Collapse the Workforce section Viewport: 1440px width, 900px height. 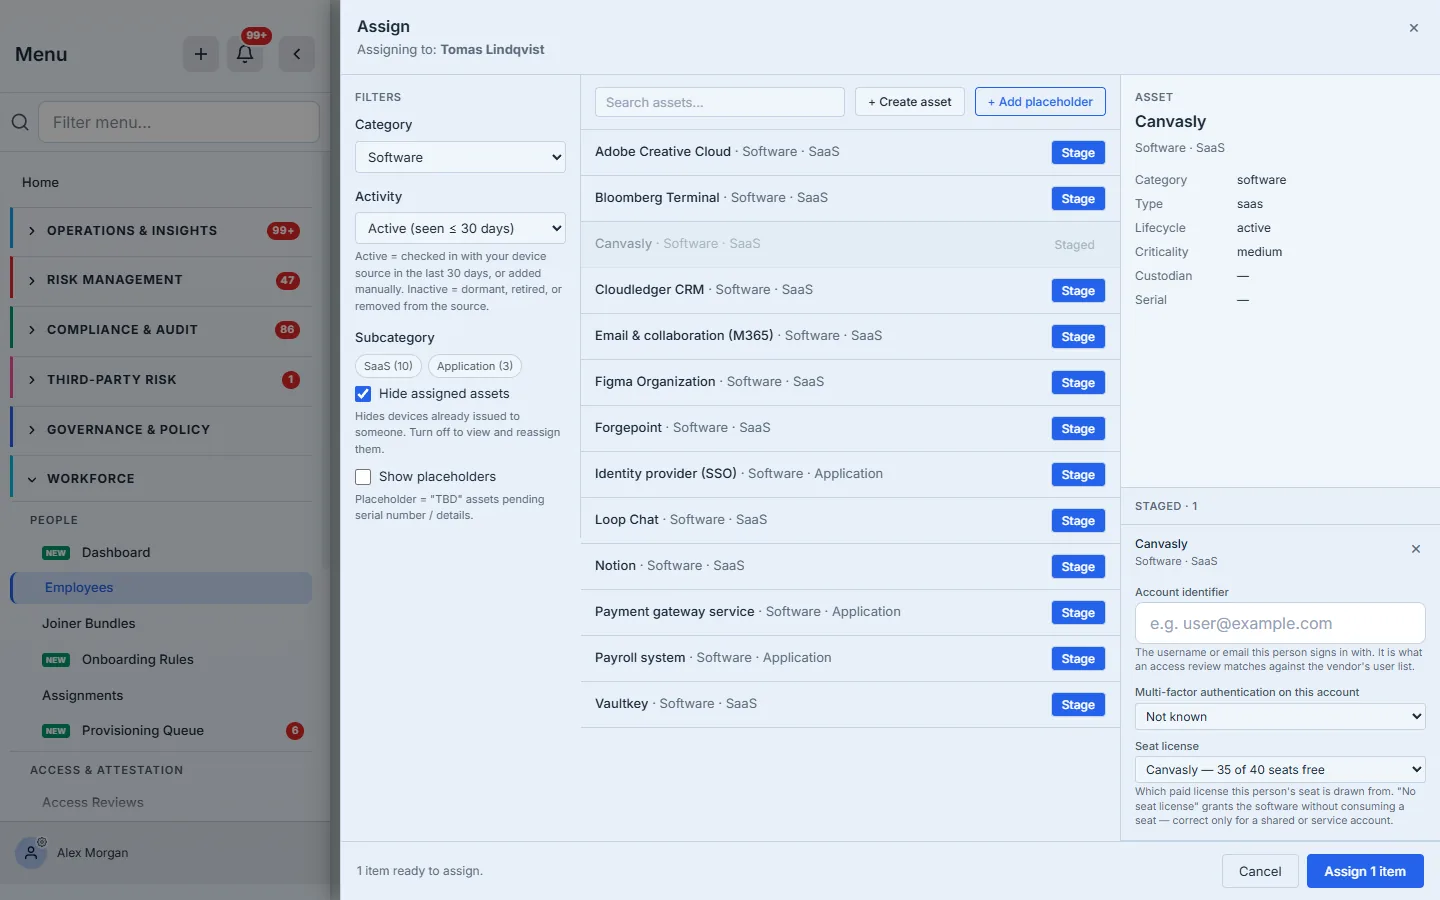161,479
